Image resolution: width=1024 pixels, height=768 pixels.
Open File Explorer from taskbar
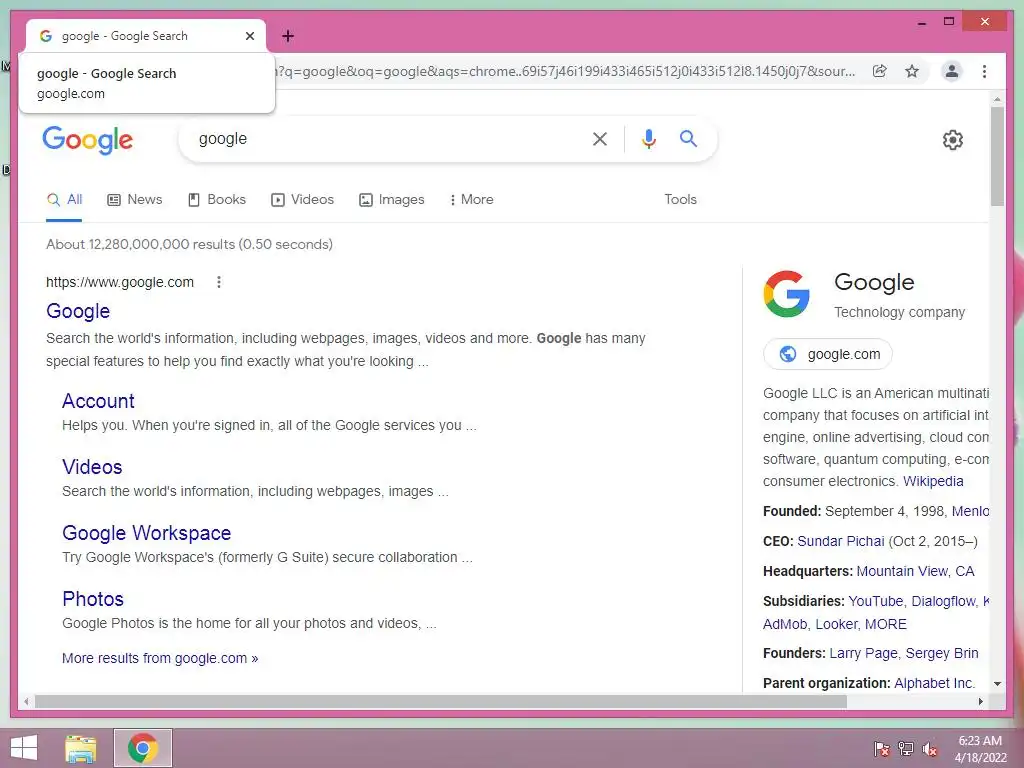tap(81, 748)
